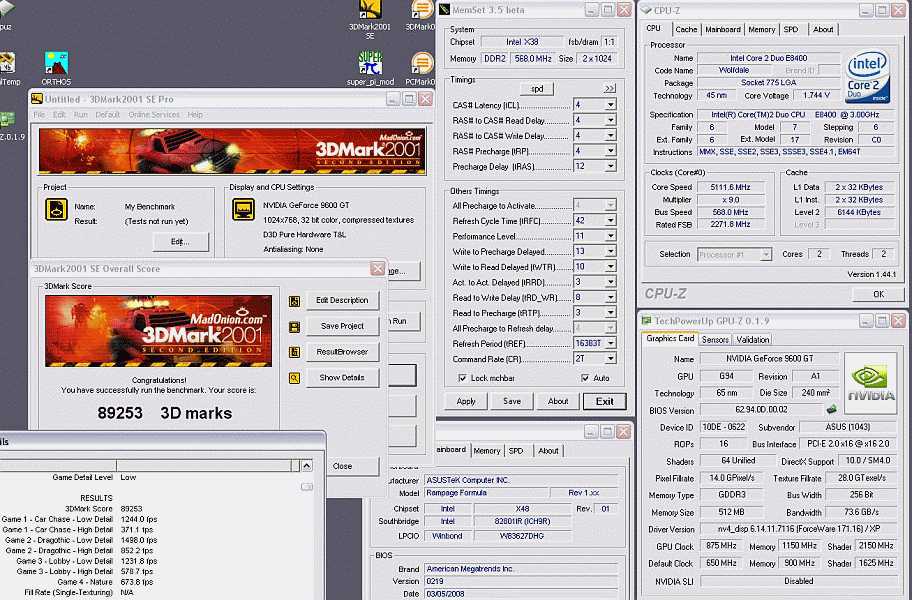
Task: Open the SPD tab in top CPU-Z window
Action: (790, 29)
